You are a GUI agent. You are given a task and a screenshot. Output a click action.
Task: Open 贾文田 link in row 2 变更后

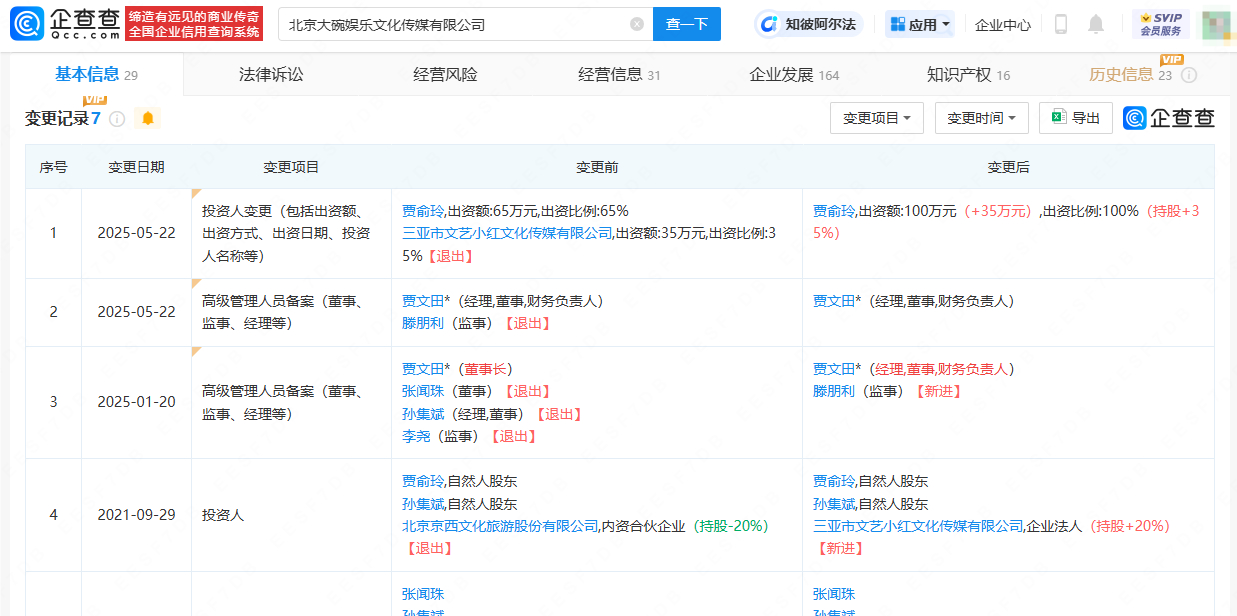pos(834,301)
